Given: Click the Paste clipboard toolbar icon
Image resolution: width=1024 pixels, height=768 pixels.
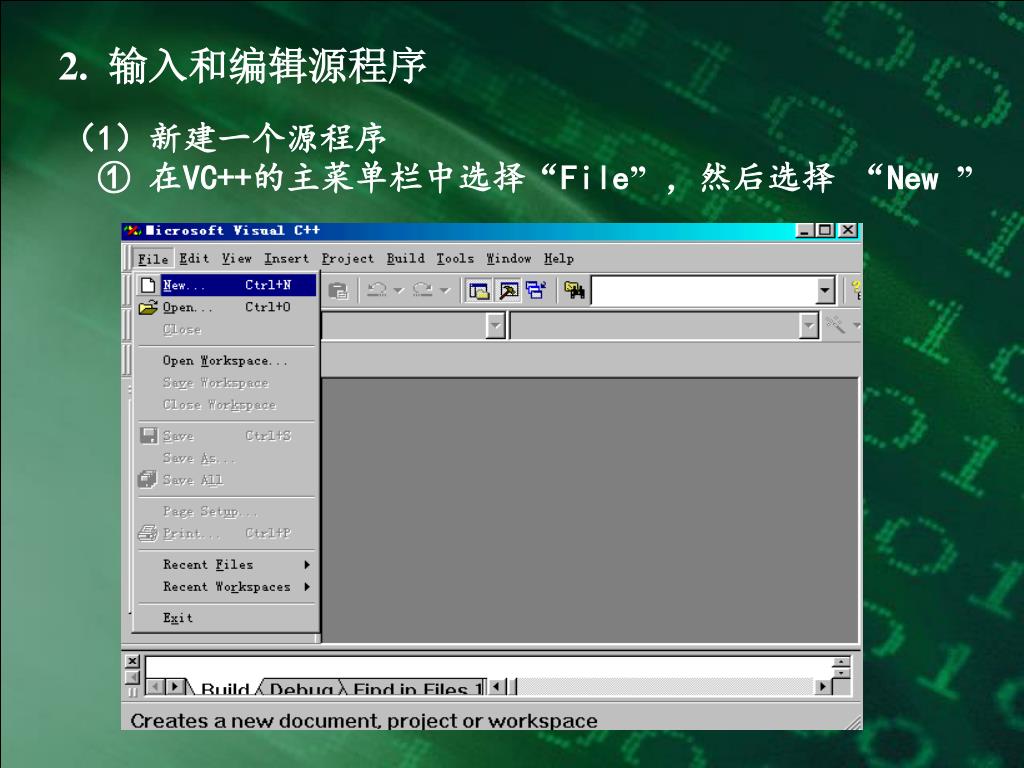Looking at the screenshot, I should click(x=338, y=291).
